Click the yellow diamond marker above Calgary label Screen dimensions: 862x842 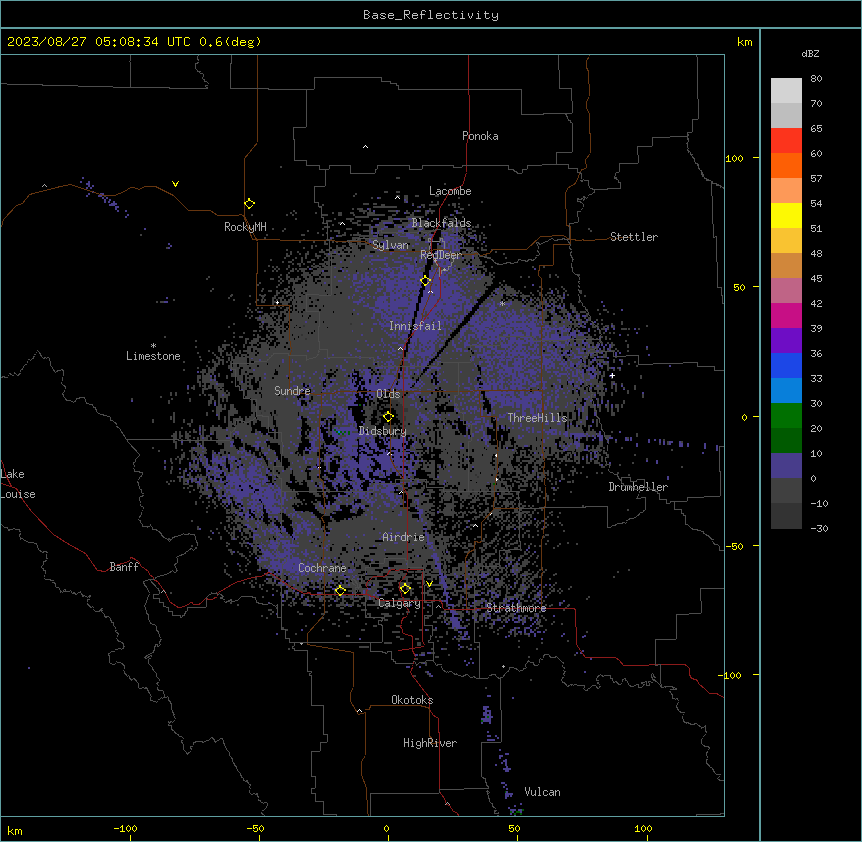pyautogui.click(x=405, y=589)
